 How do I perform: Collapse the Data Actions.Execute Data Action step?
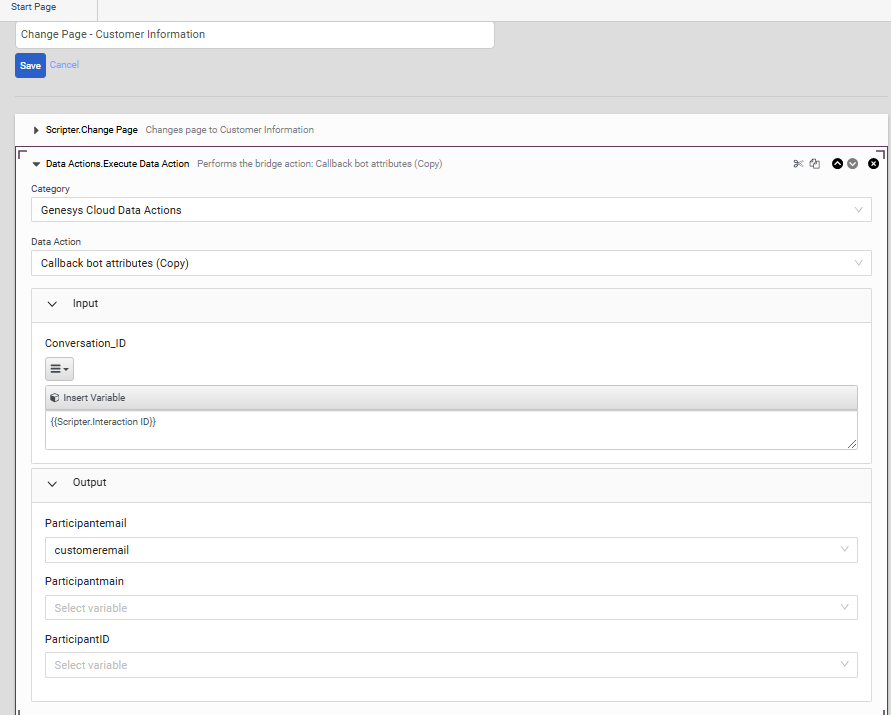click(36, 164)
